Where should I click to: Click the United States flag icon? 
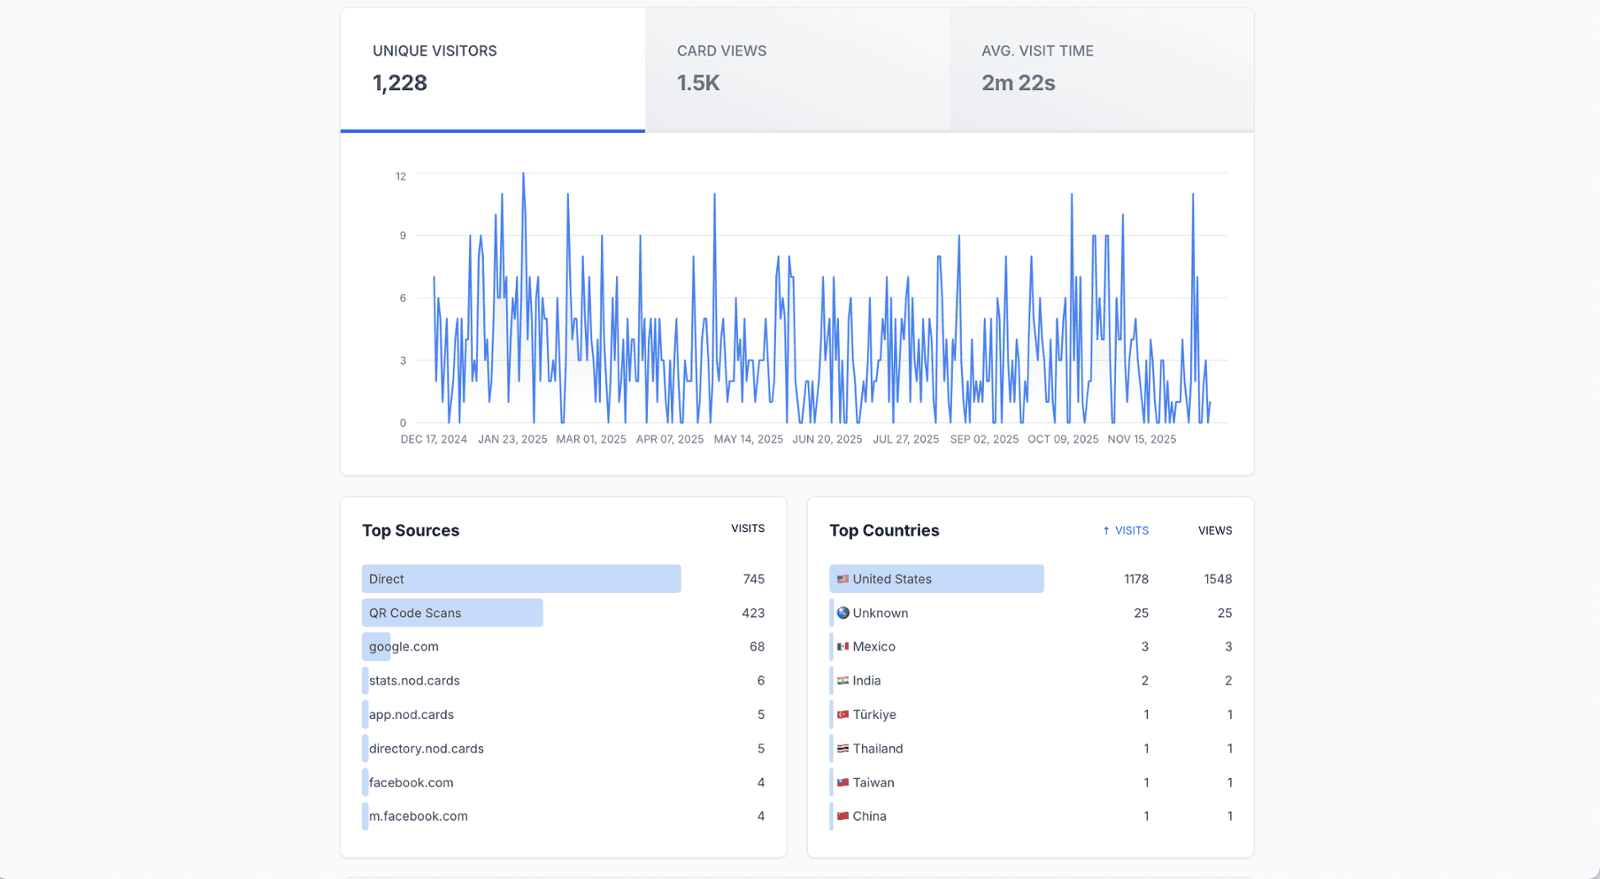pyautogui.click(x=842, y=579)
